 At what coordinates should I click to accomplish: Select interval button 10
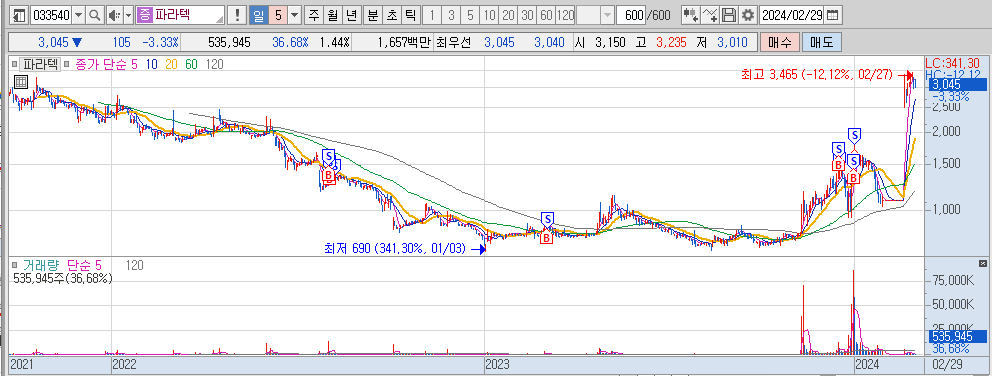pyautogui.click(x=489, y=15)
